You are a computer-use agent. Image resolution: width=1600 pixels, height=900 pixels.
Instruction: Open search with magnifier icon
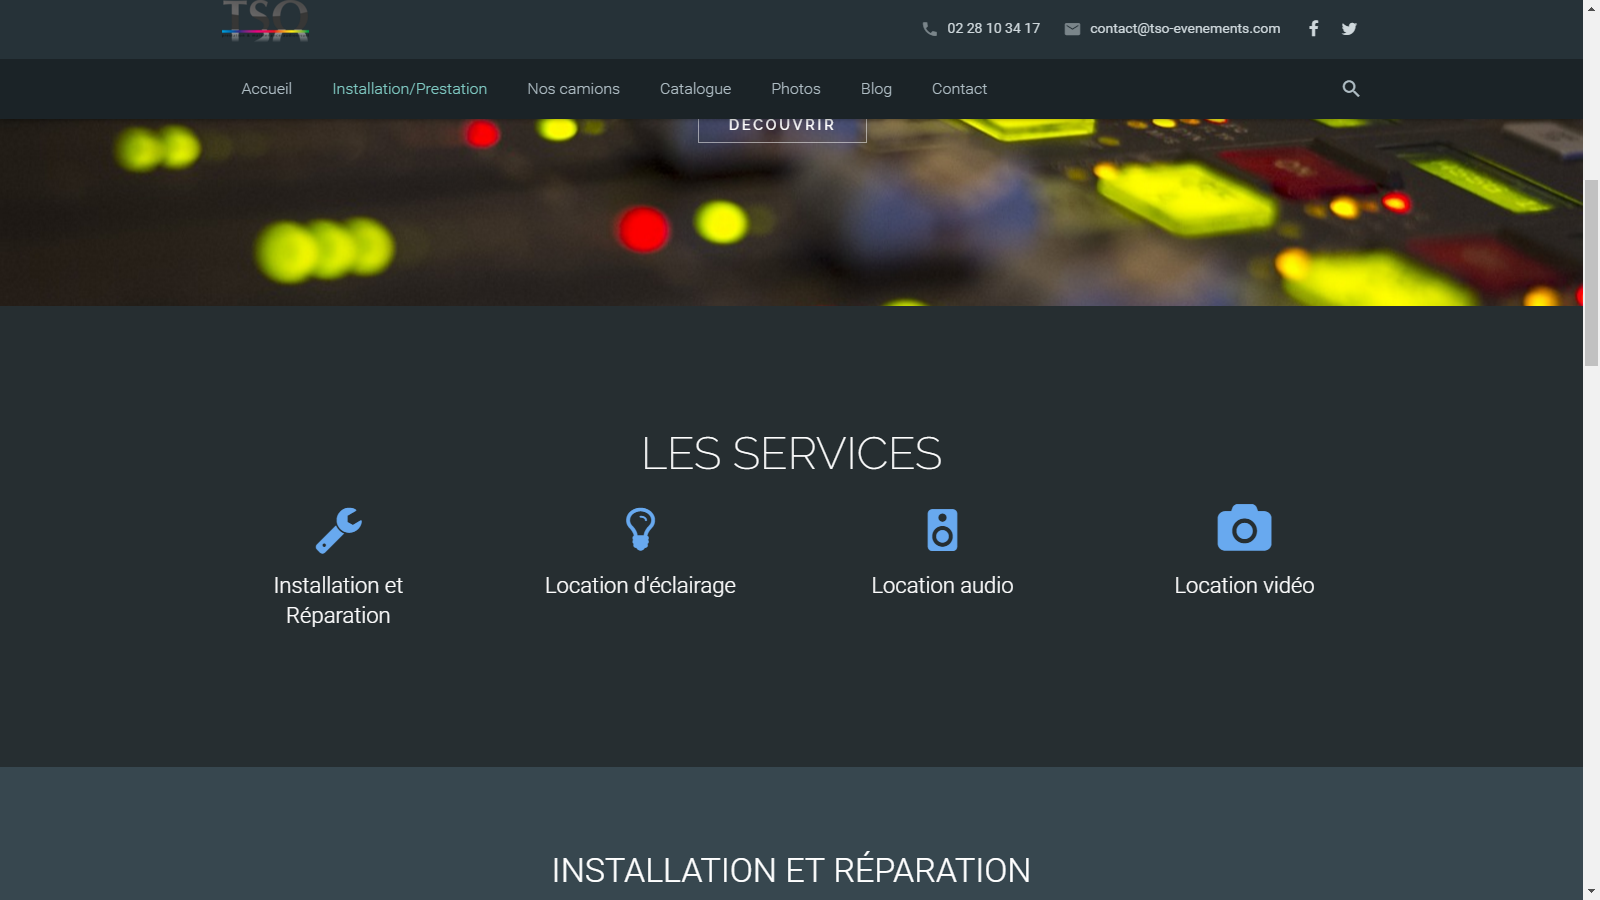[1350, 89]
